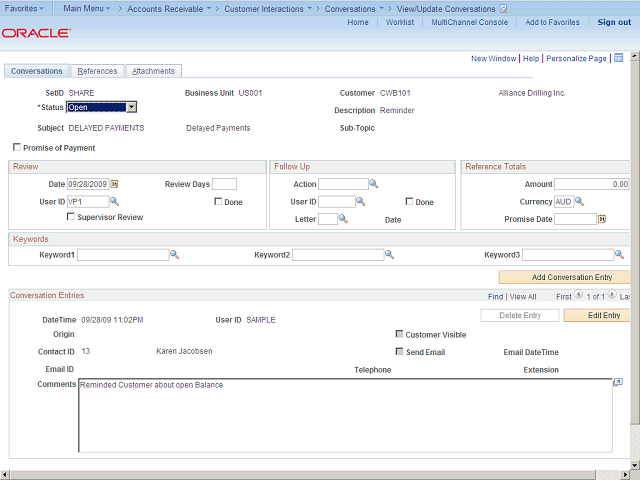Click the Keyword1 lookup icon
The image size is (640, 480).
(174, 255)
